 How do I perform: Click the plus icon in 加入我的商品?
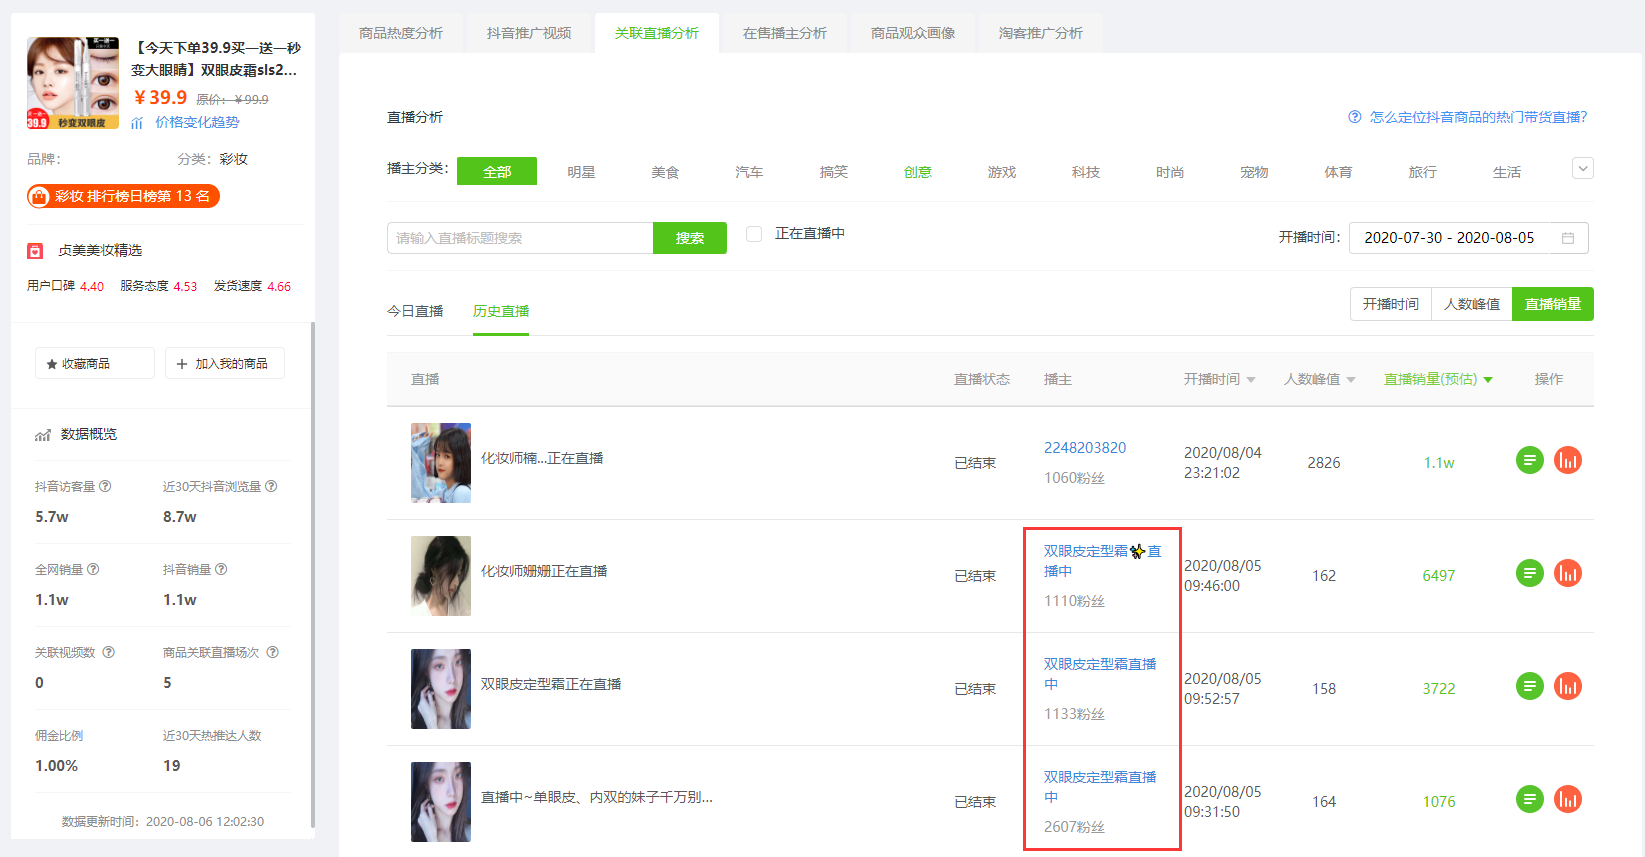tap(182, 364)
